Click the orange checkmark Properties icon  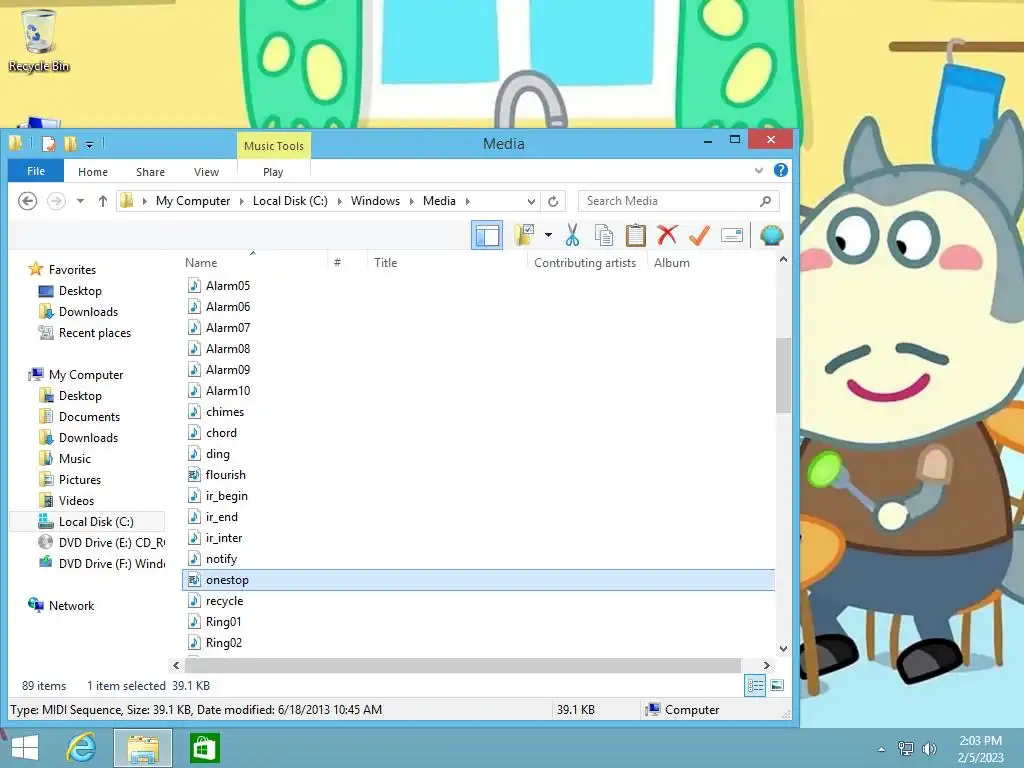coord(699,235)
